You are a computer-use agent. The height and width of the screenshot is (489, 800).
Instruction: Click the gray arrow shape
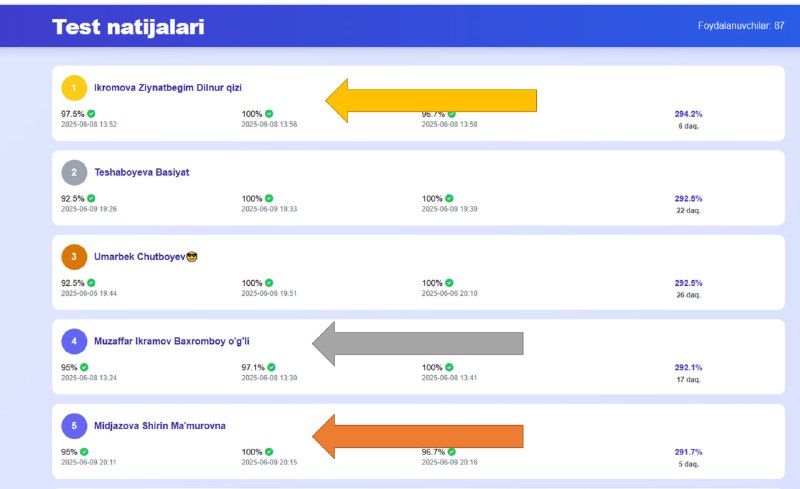click(418, 344)
